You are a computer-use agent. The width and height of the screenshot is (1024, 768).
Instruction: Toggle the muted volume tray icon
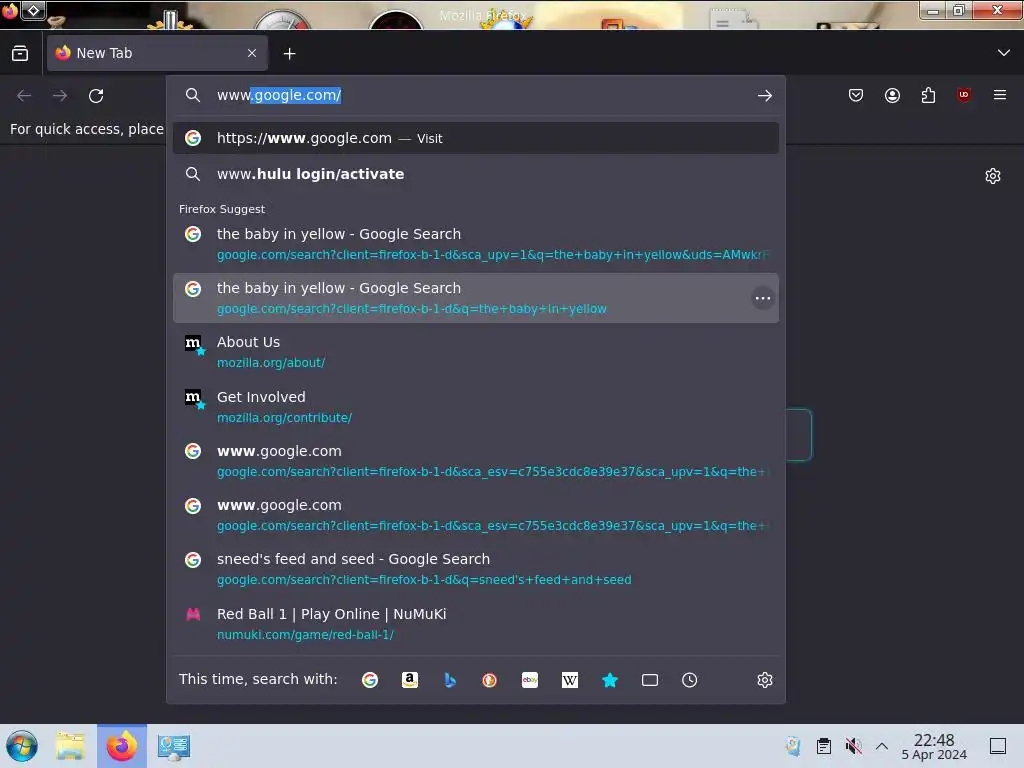tap(853, 746)
